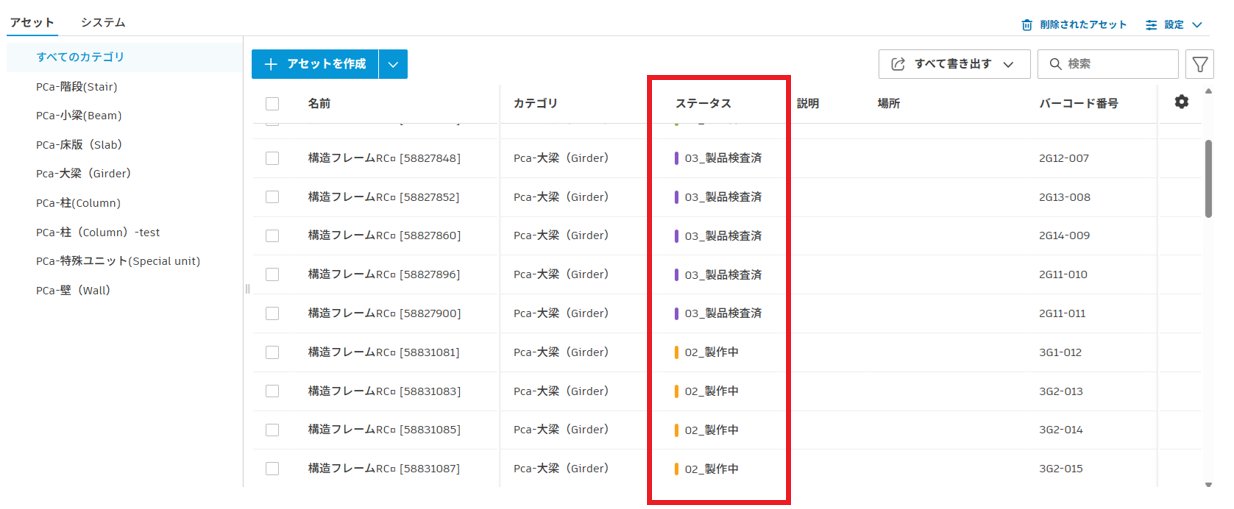Image resolution: width=1234 pixels, height=509 pixels.
Task: Check the row for 構造フレームRC [58831085]
Action: [272, 430]
